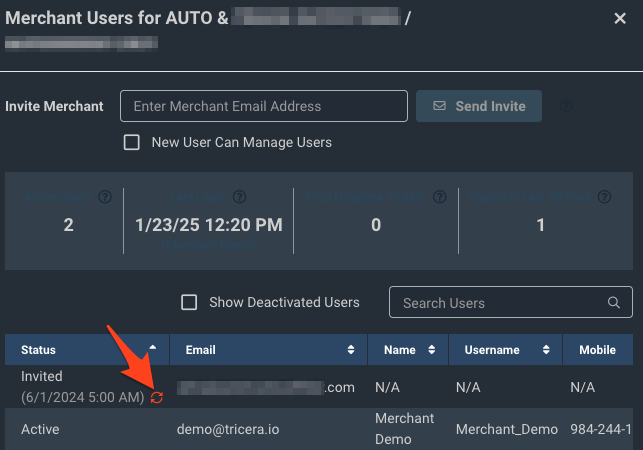Click help icon above the value 2

104,198
